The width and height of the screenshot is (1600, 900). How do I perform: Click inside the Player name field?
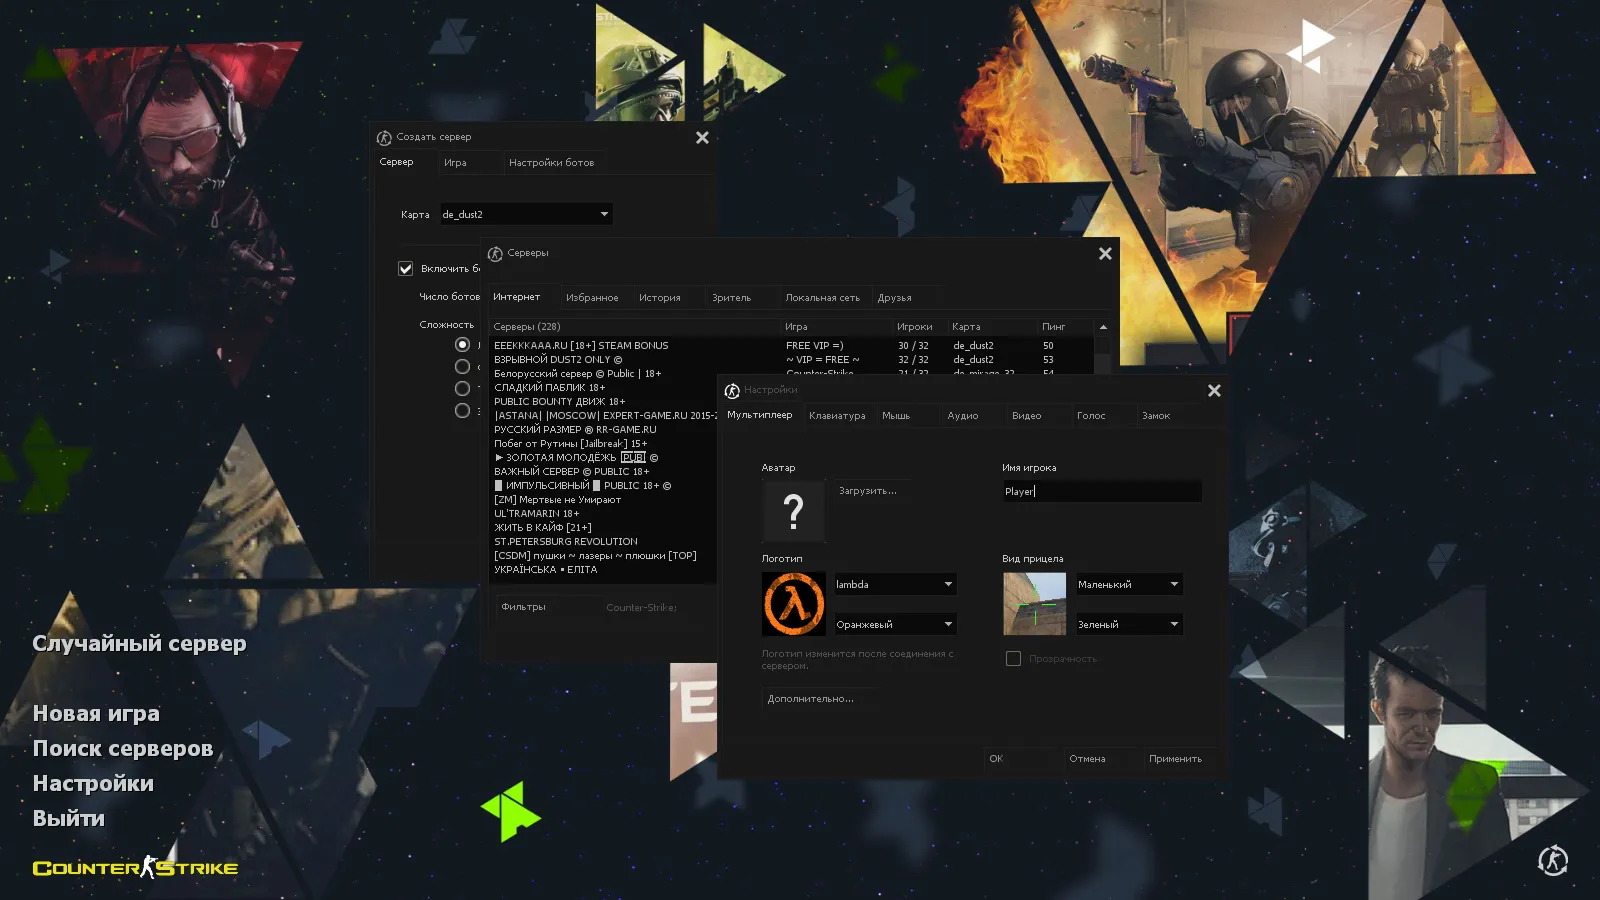(1100, 491)
